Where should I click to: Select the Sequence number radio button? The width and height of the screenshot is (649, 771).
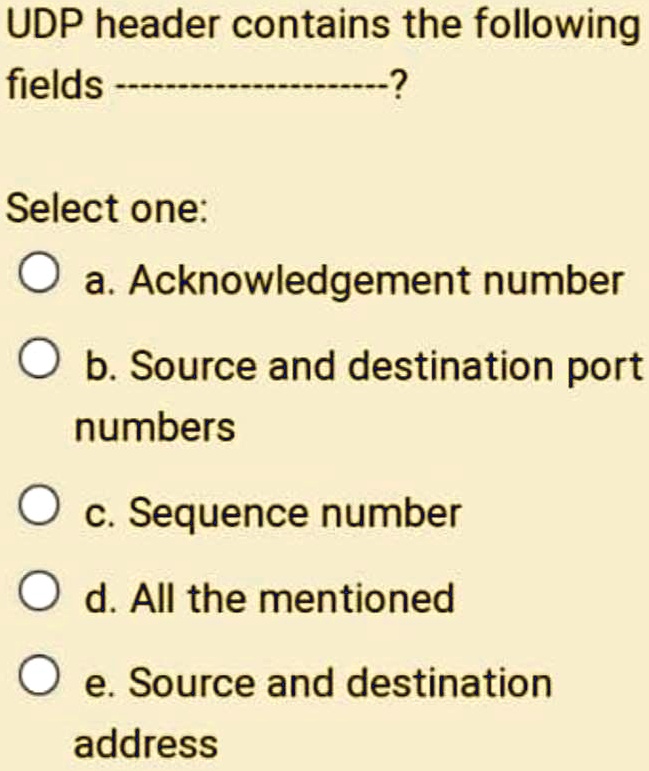coord(40,506)
